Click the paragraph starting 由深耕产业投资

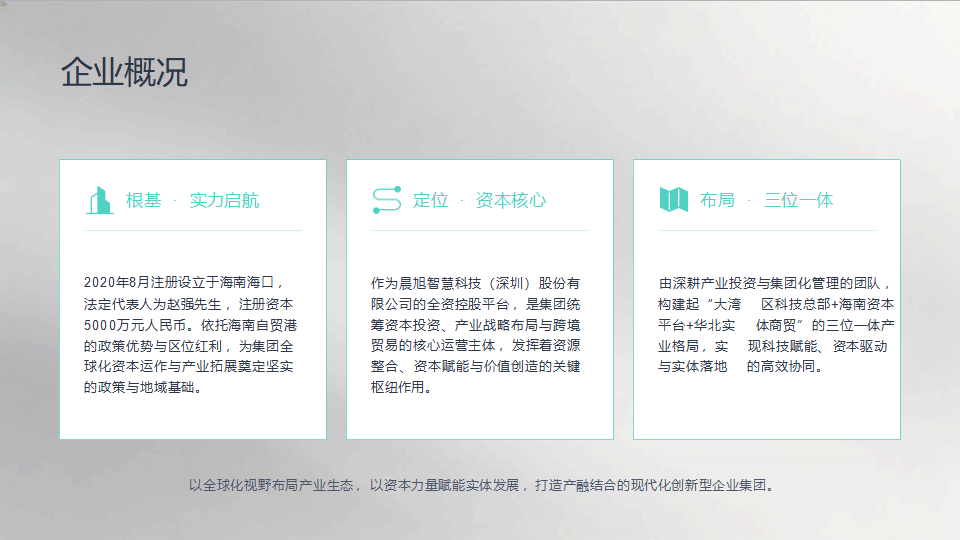776,324
